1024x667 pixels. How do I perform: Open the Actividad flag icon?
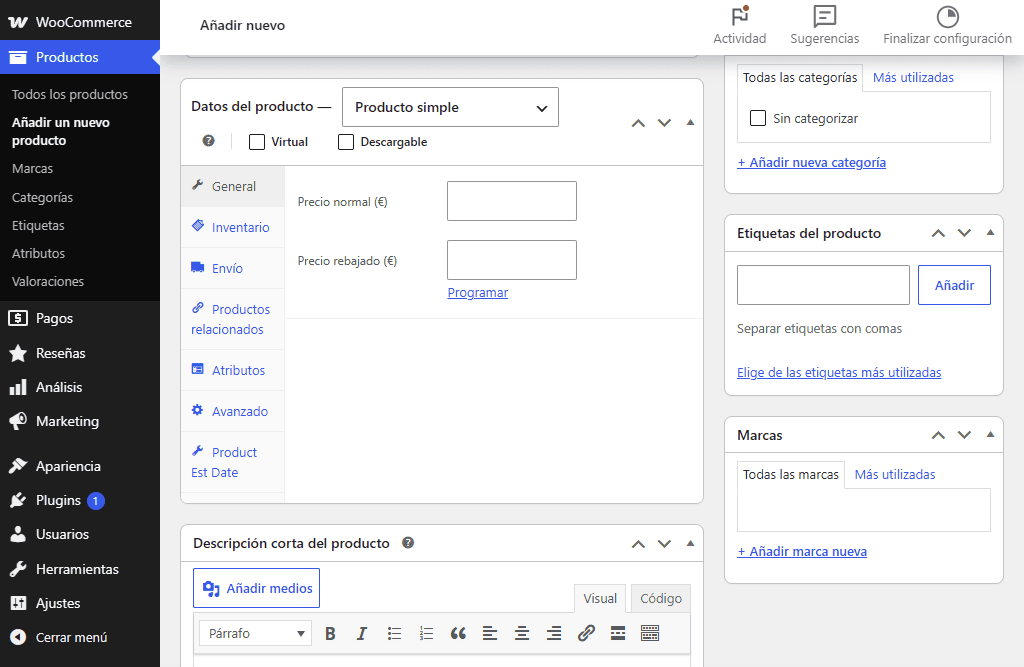(x=739, y=16)
